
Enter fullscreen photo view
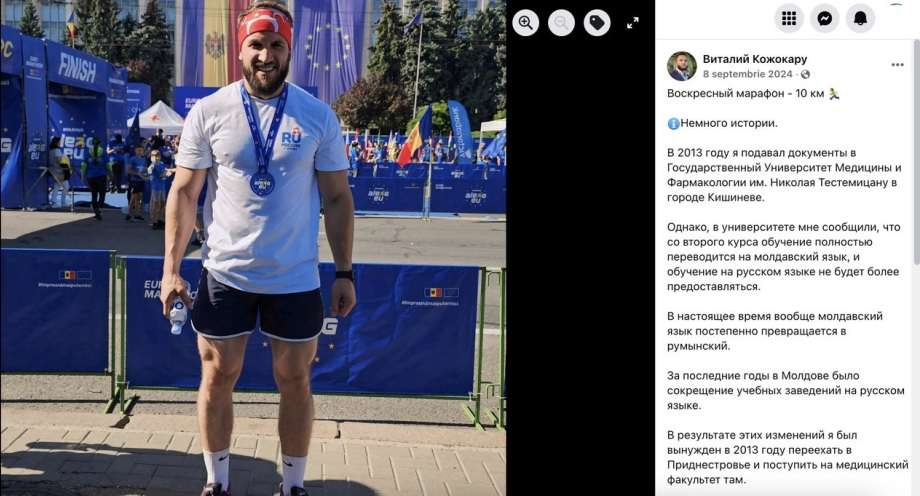pos(632,23)
